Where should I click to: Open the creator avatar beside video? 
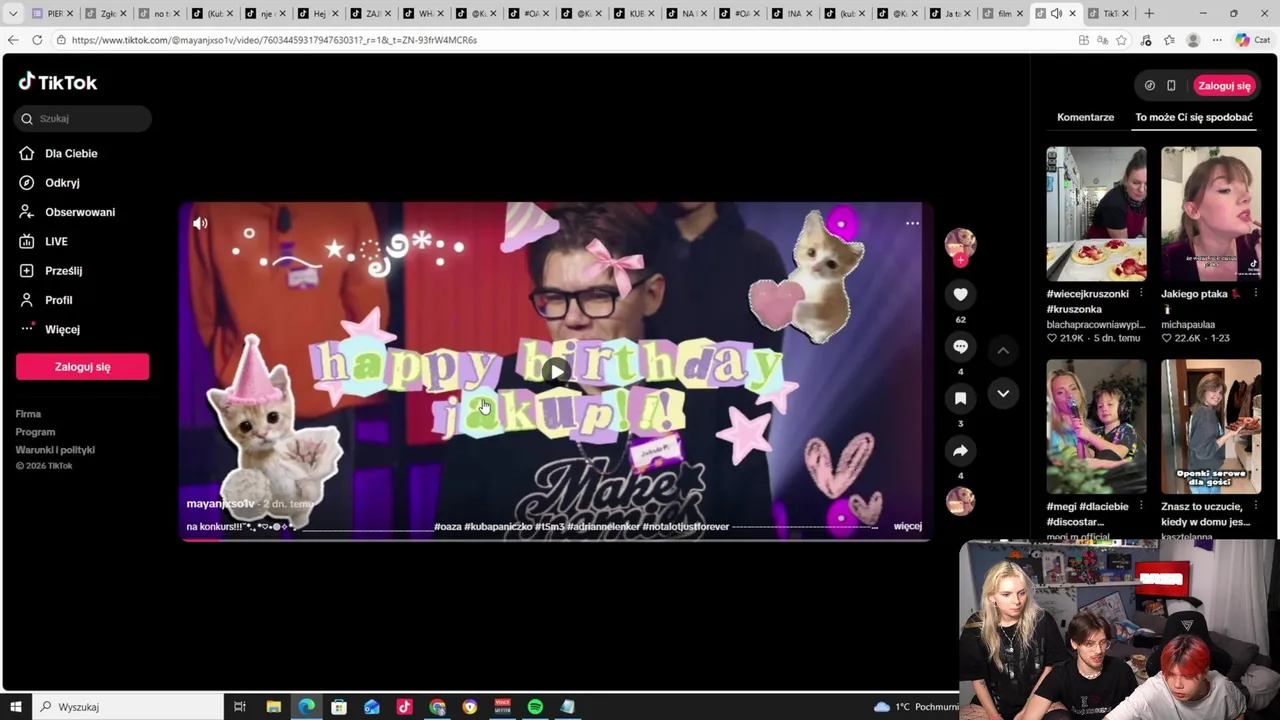point(960,242)
